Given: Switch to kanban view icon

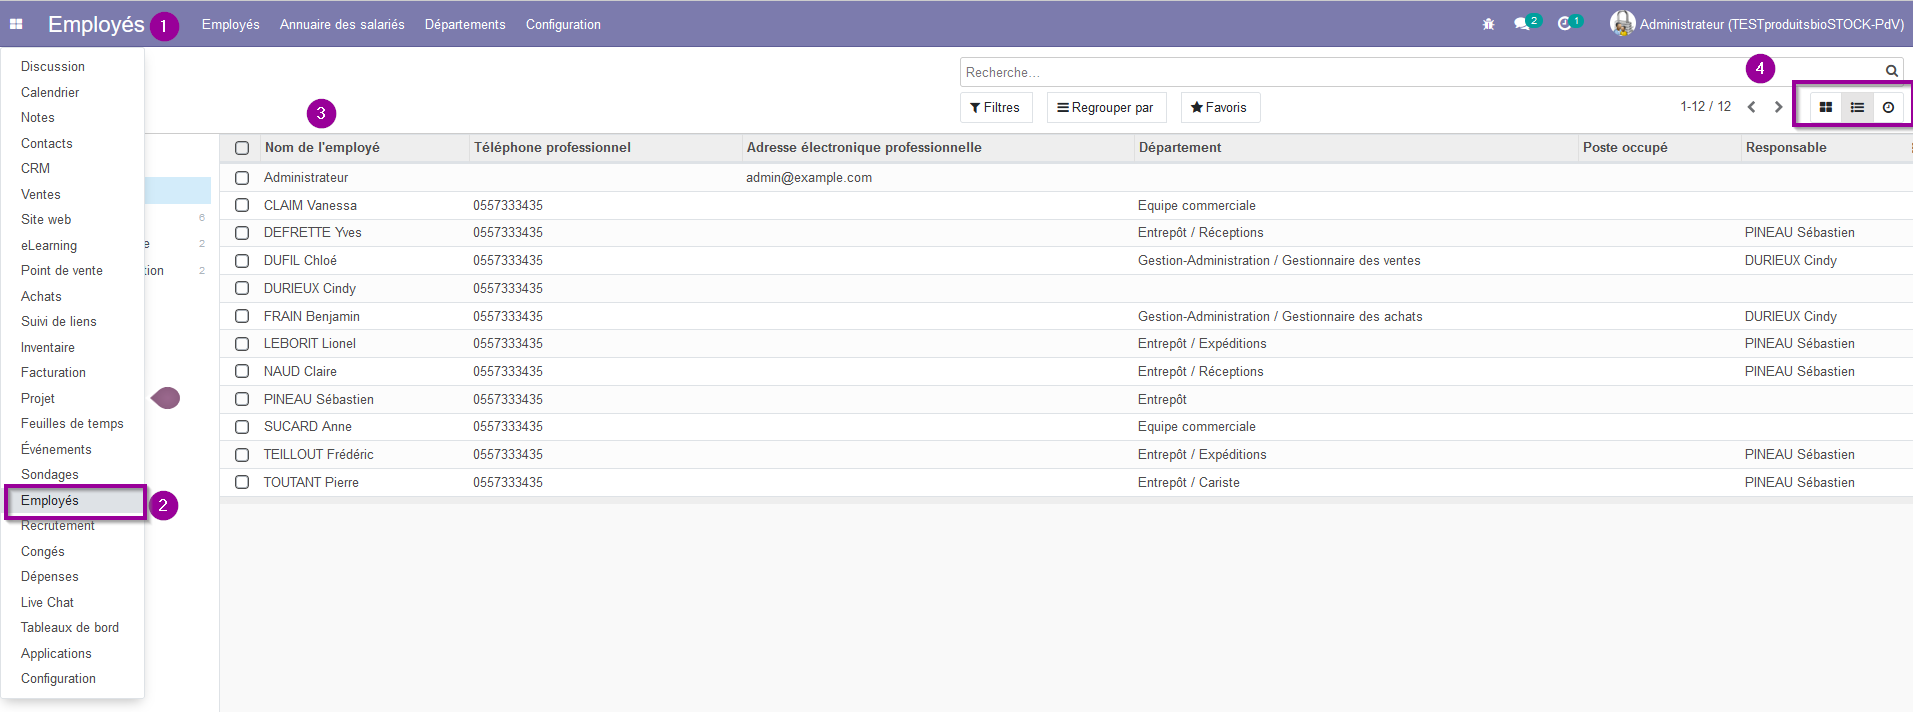Looking at the screenshot, I should coord(1825,107).
